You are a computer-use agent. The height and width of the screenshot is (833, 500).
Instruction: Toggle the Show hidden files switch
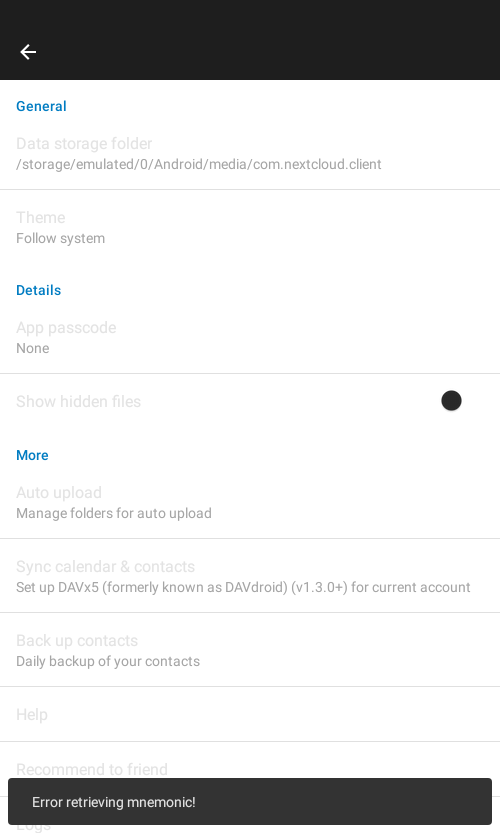pos(451,401)
